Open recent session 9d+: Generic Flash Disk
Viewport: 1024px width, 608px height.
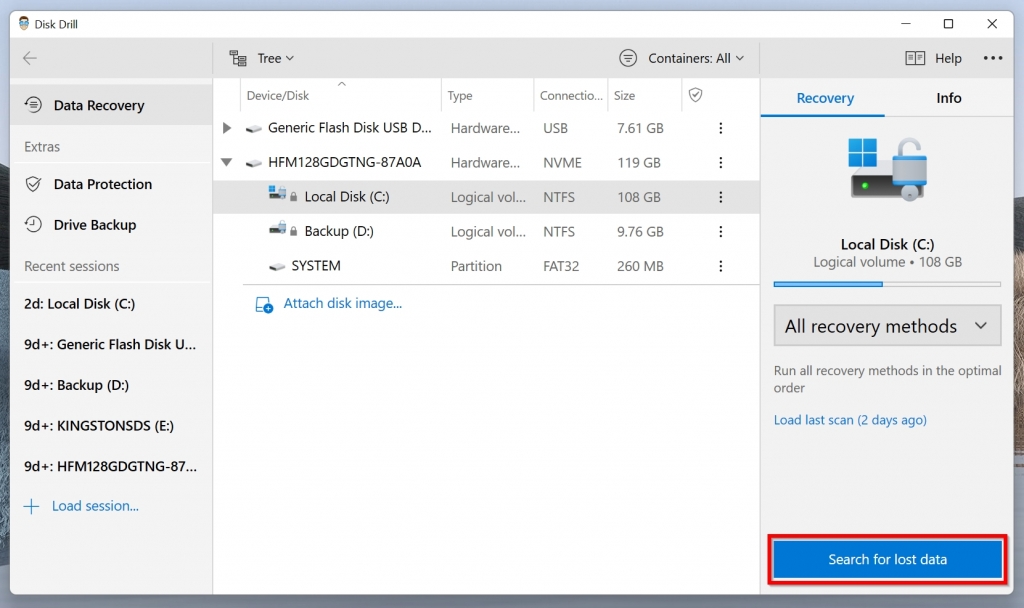(111, 344)
